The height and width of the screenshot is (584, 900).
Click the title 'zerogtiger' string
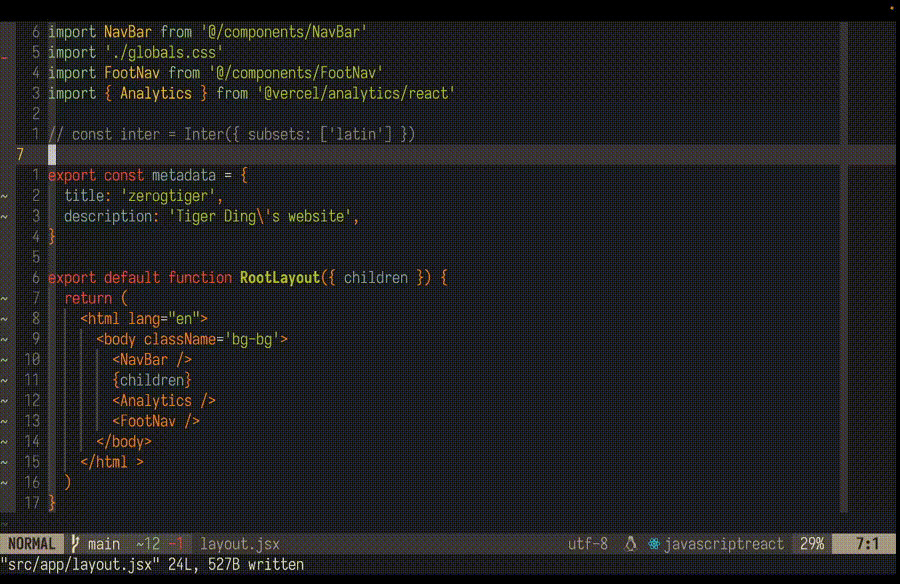(168, 196)
